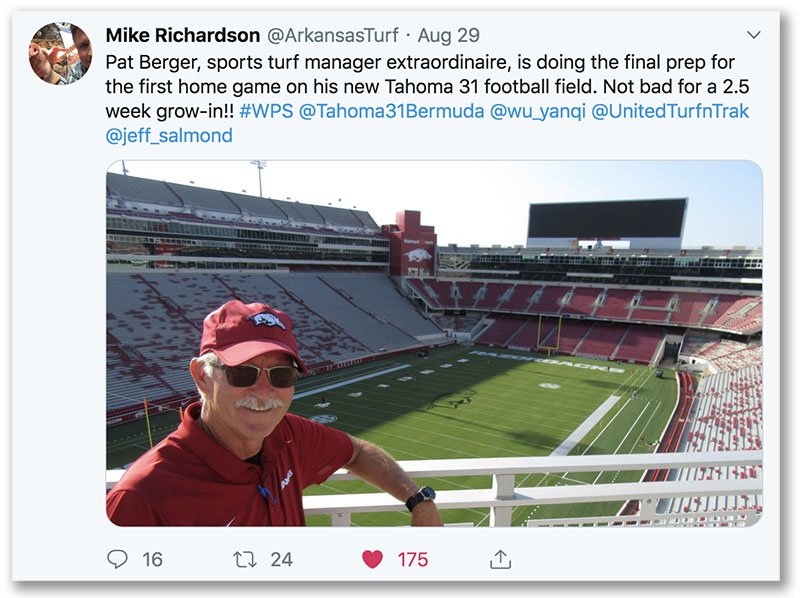Viewport: 800px width, 598px height.
Task: Follow the #WPS hashtag link
Action: [266, 110]
